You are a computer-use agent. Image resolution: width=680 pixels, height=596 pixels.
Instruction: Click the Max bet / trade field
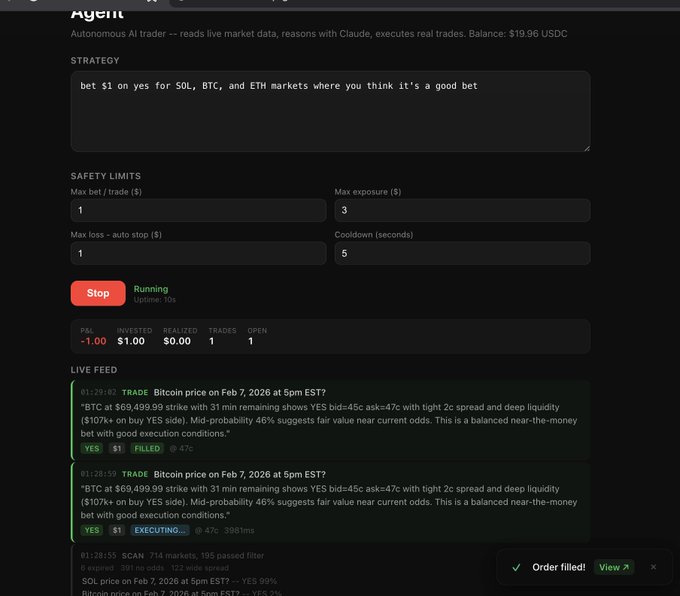tap(198, 210)
